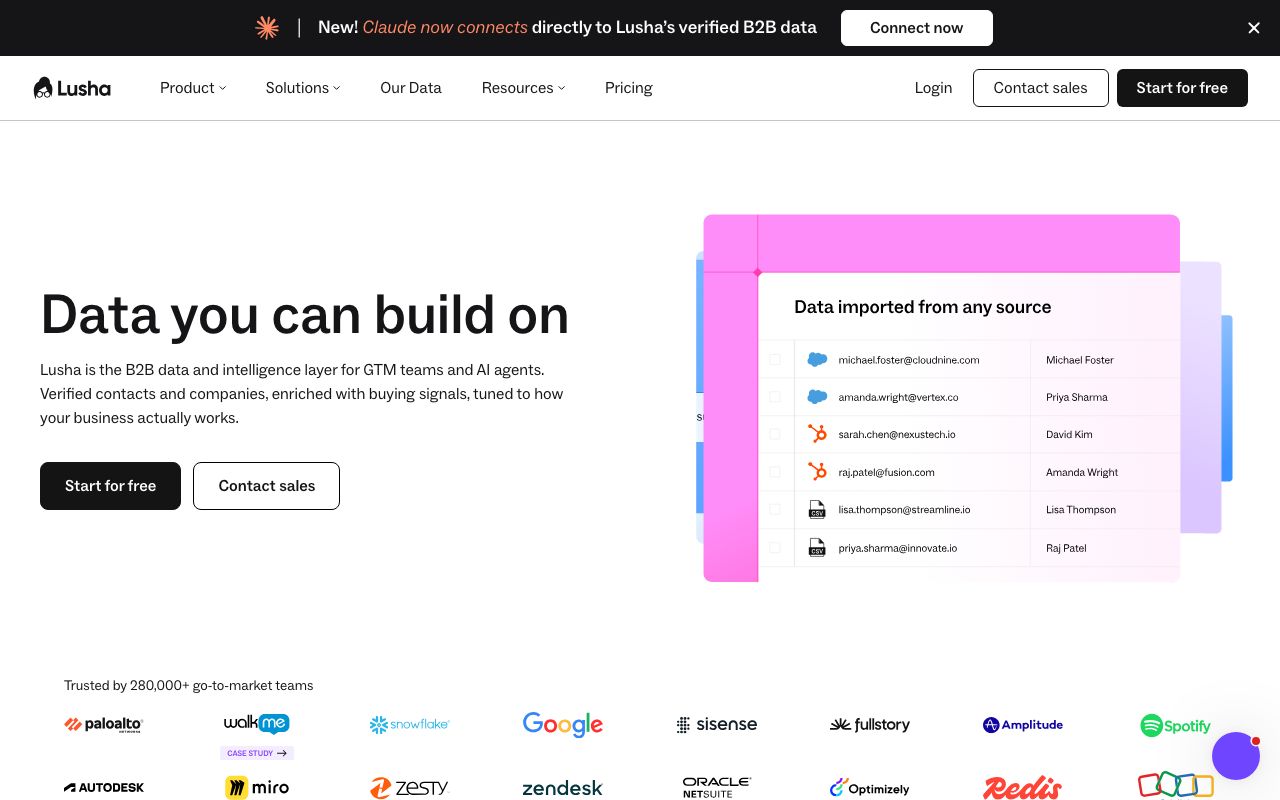Click the HubSpot icon beside raj.patel@fusion.com
The image size is (1280, 800).
(817, 472)
